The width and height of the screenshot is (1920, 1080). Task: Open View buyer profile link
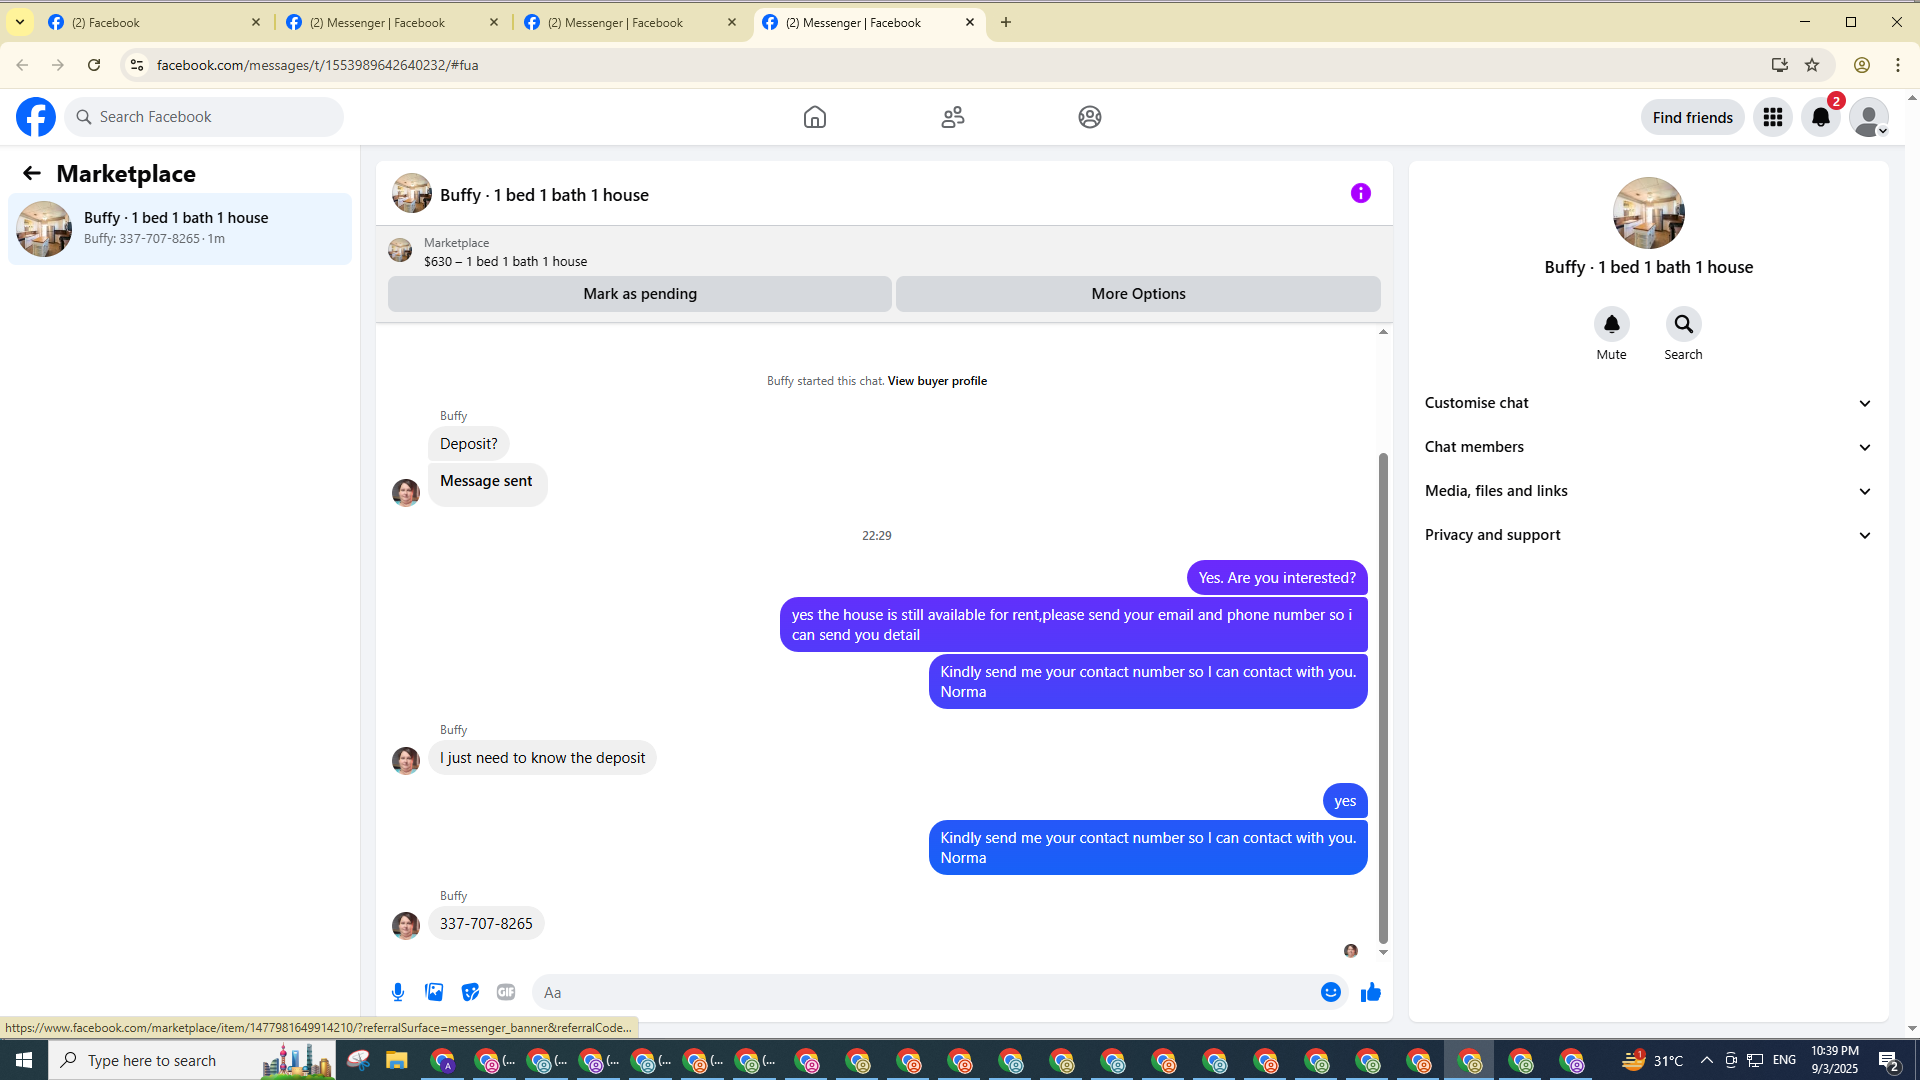tap(937, 381)
